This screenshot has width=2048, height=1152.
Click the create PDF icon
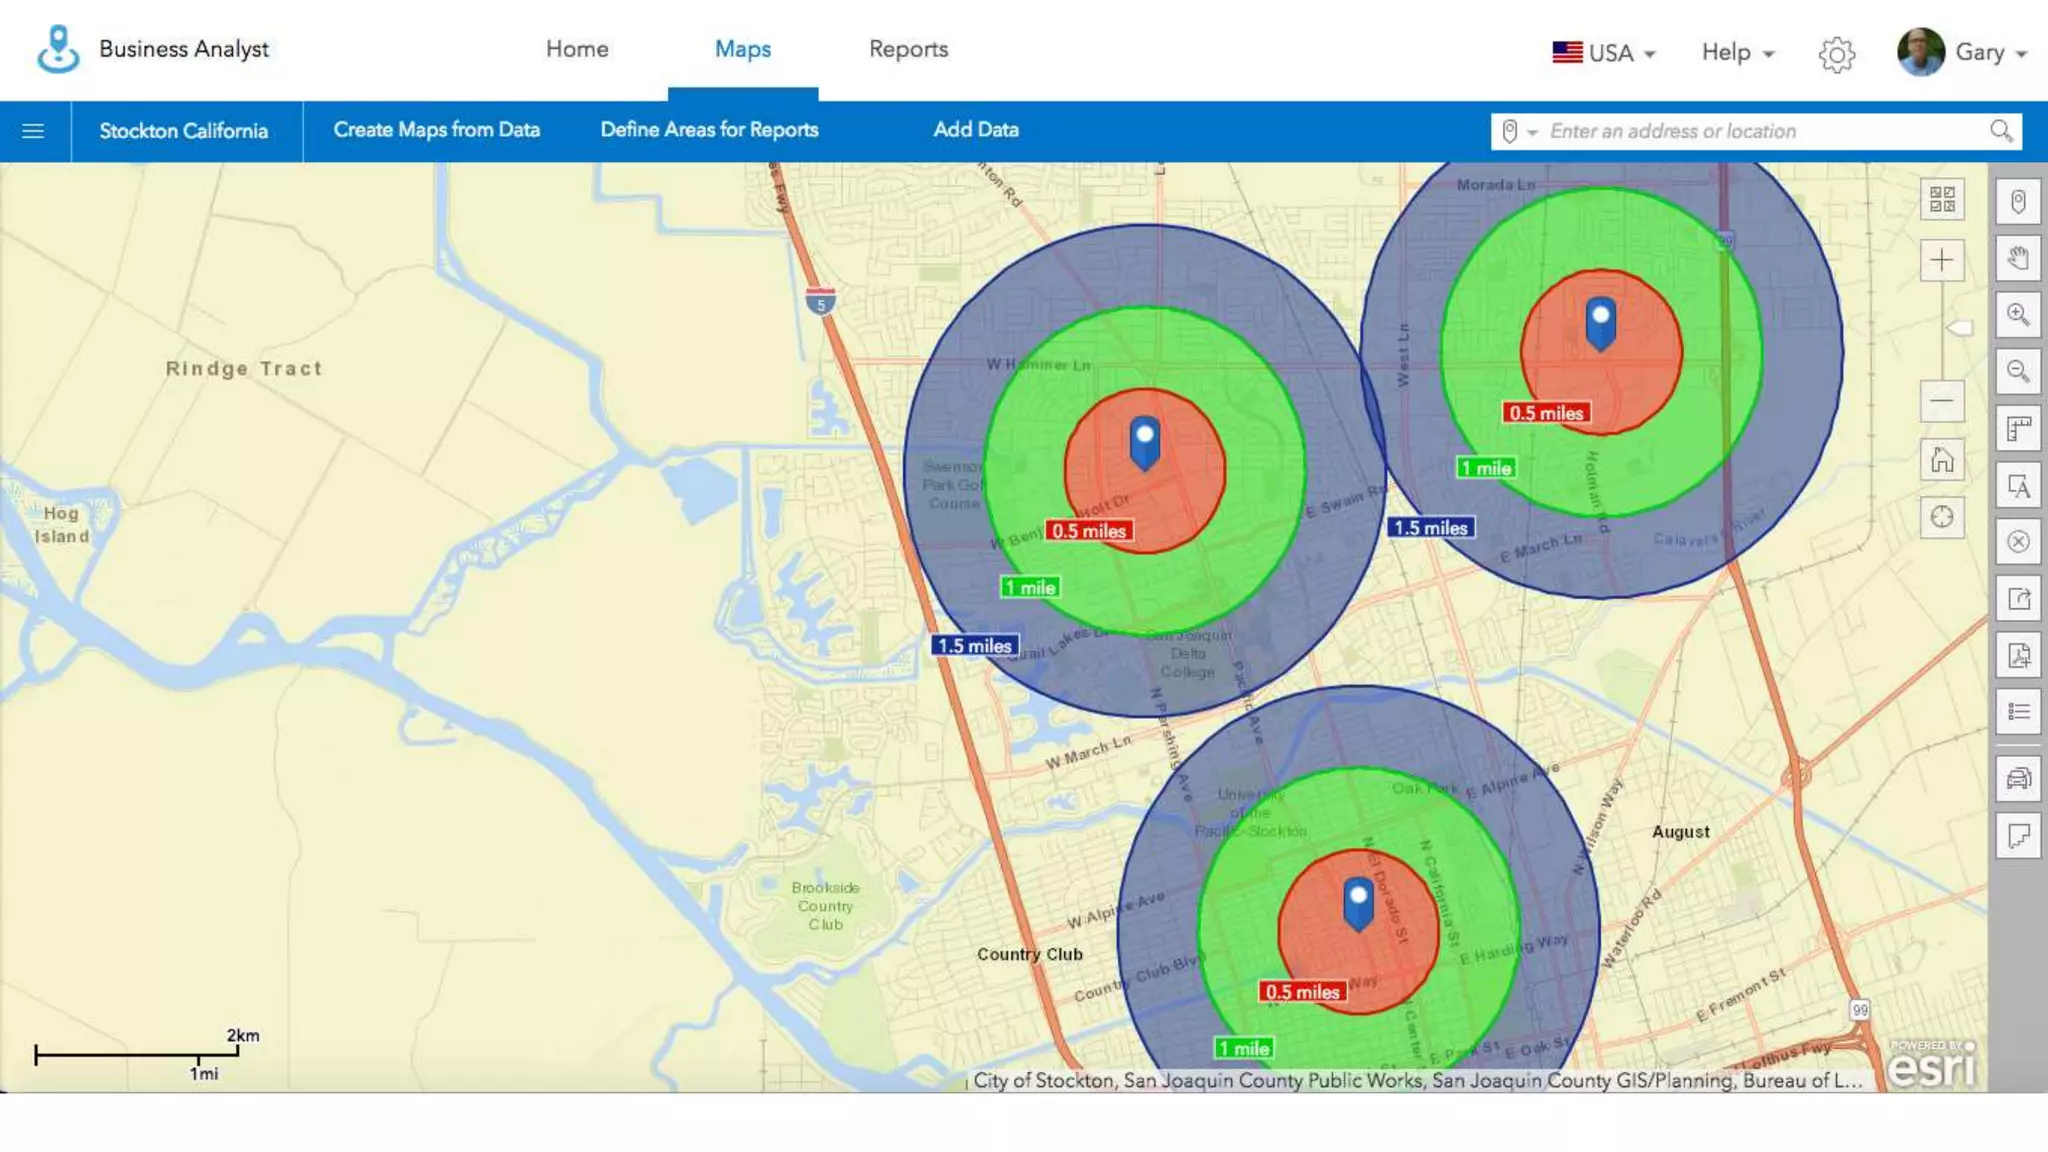(x=2018, y=656)
